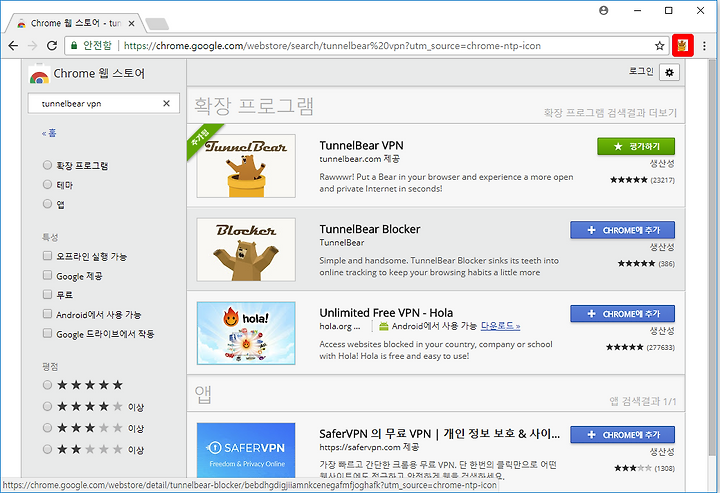Click the tunnelbear.com 제공 publisher text
Viewport: 720px width, 493px height.
[x=360, y=159]
